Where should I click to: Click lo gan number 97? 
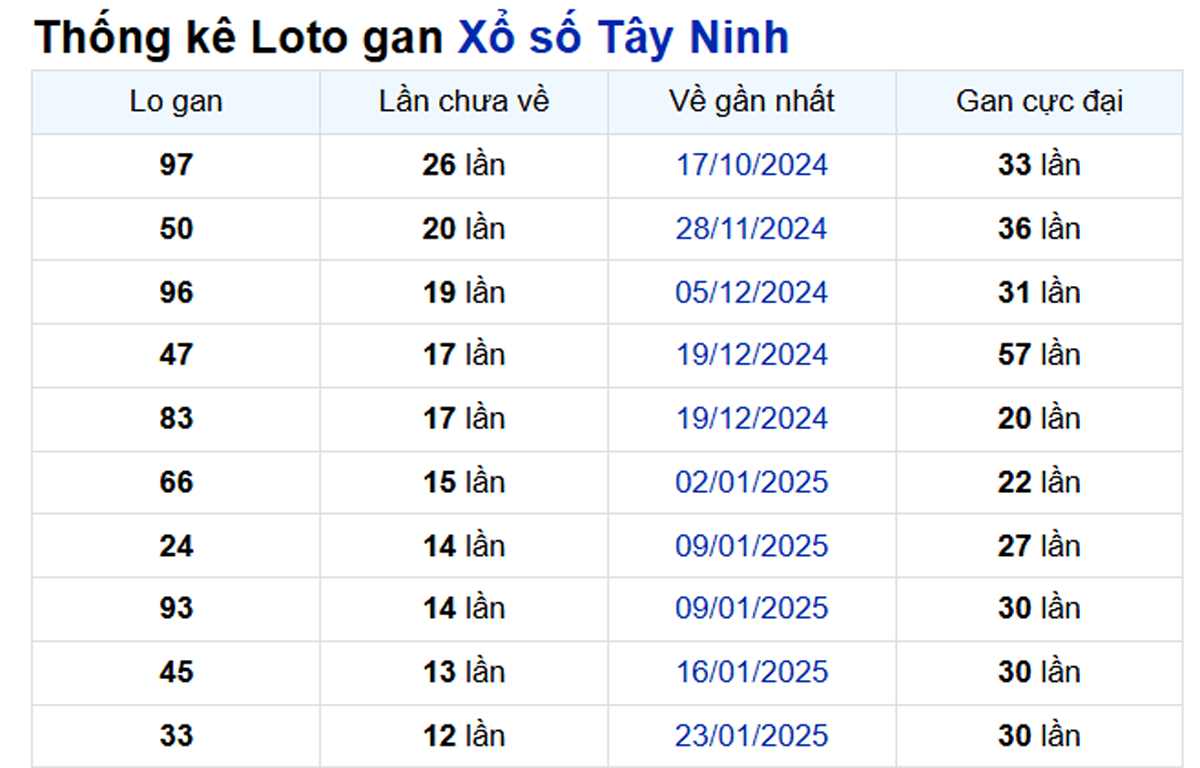click(x=176, y=165)
